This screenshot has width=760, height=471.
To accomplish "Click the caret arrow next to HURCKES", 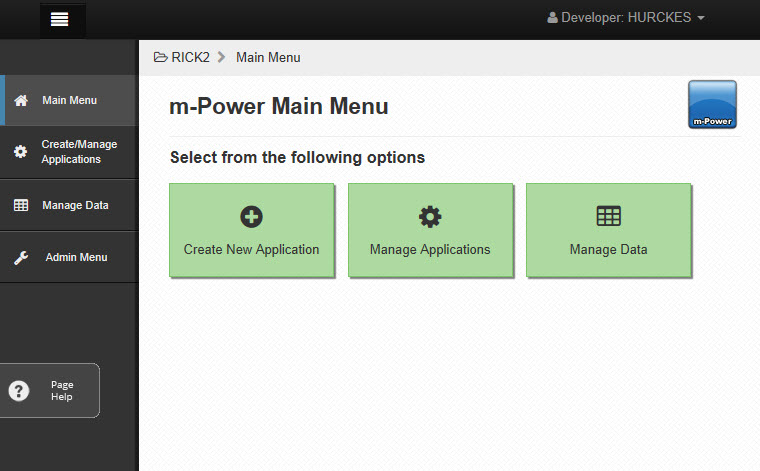I will pyautogui.click(x=701, y=18).
